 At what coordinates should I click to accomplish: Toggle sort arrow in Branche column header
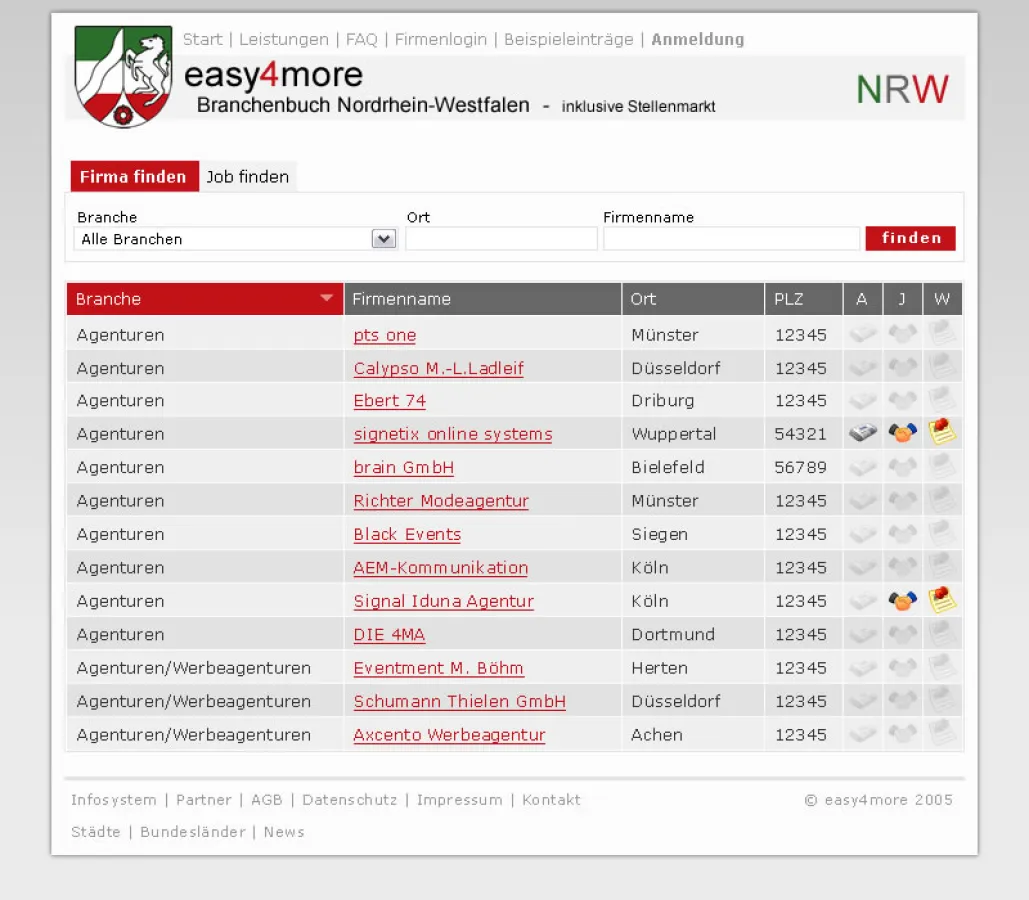point(326,298)
